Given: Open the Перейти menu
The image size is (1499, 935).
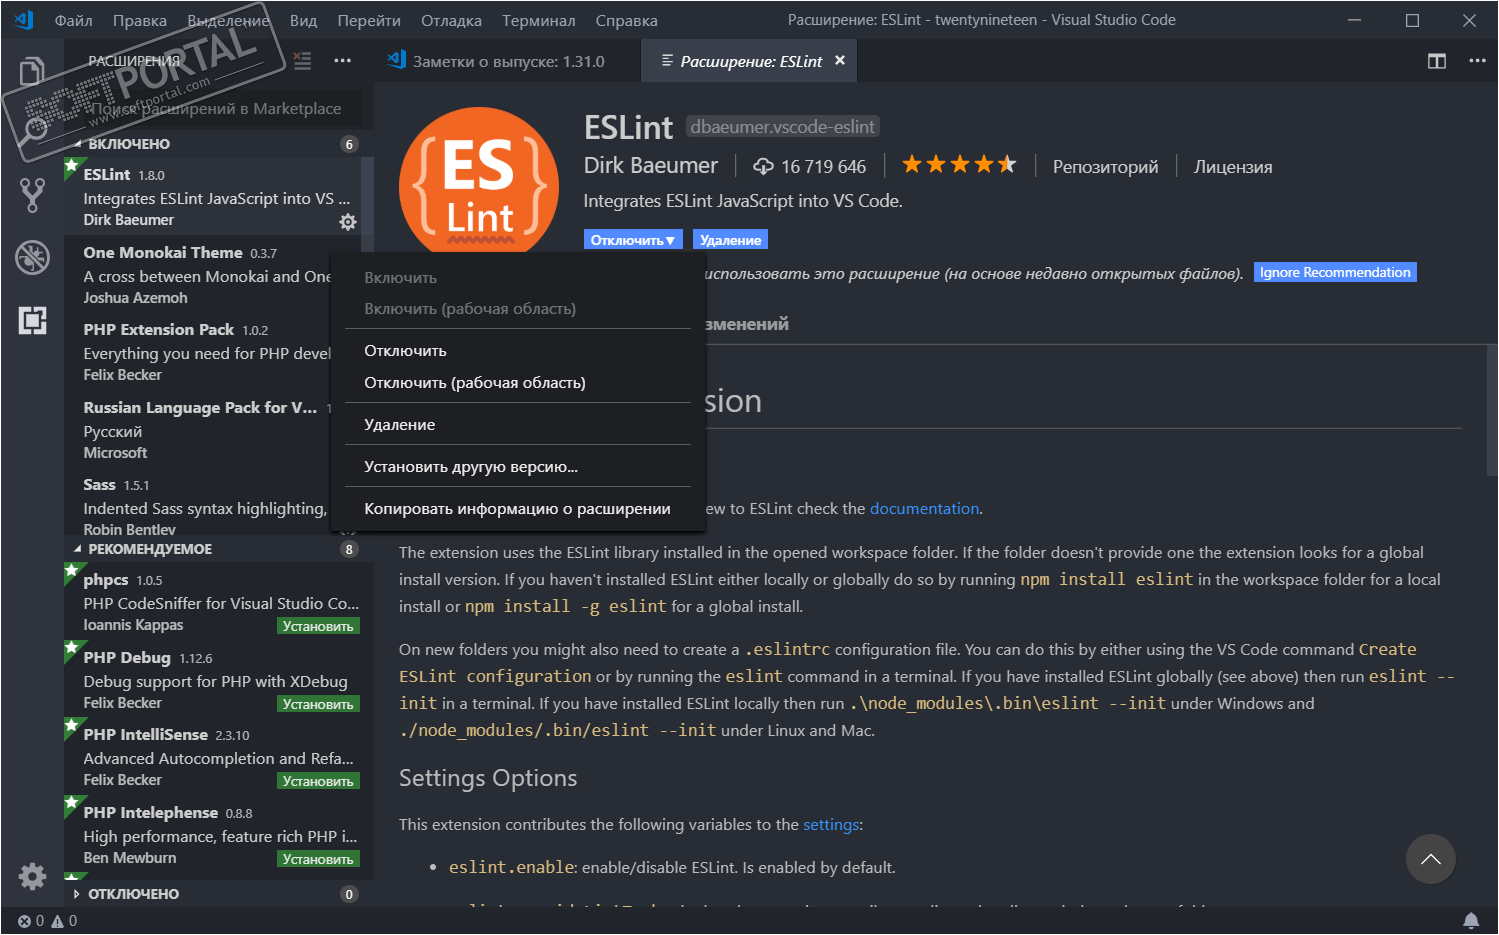Looking at the screenshot, I should click(x=369, y=20).
